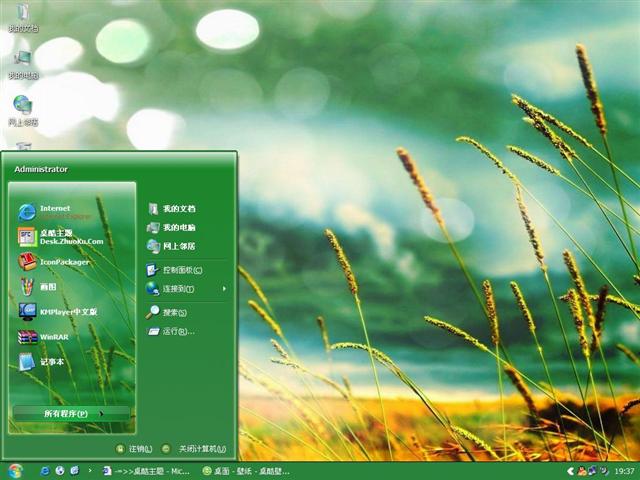Select the 我的文档 desktop icon

pyautogui.click(x=23, y=18)
